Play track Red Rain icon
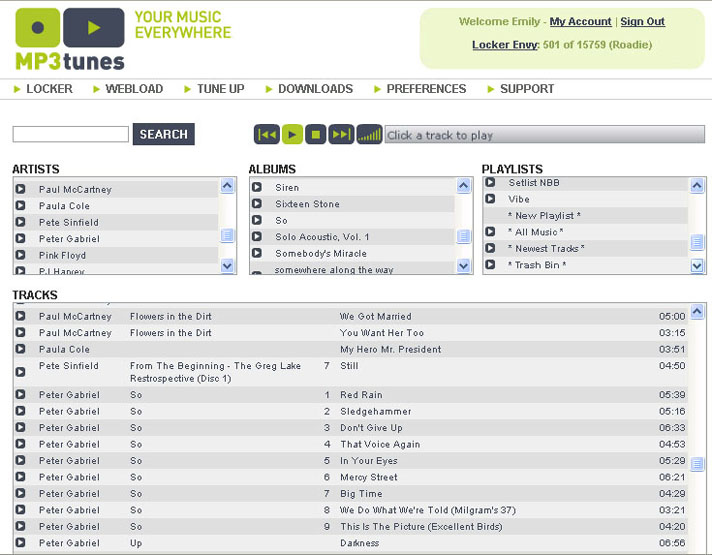Viewport: 712px width, 555px height. pyautogui.click(x=20, y=394)
